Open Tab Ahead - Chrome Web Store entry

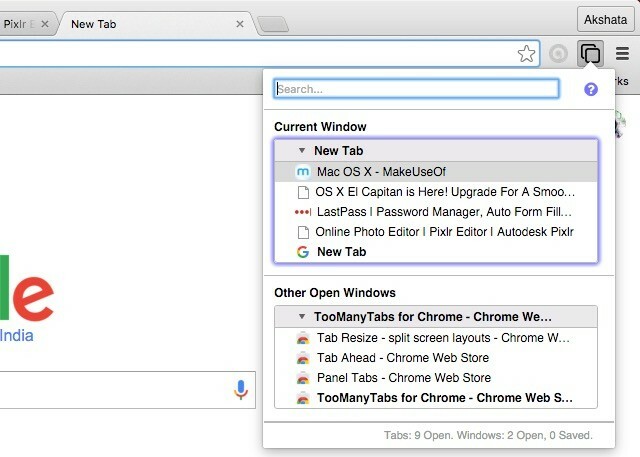coord(436,358)
